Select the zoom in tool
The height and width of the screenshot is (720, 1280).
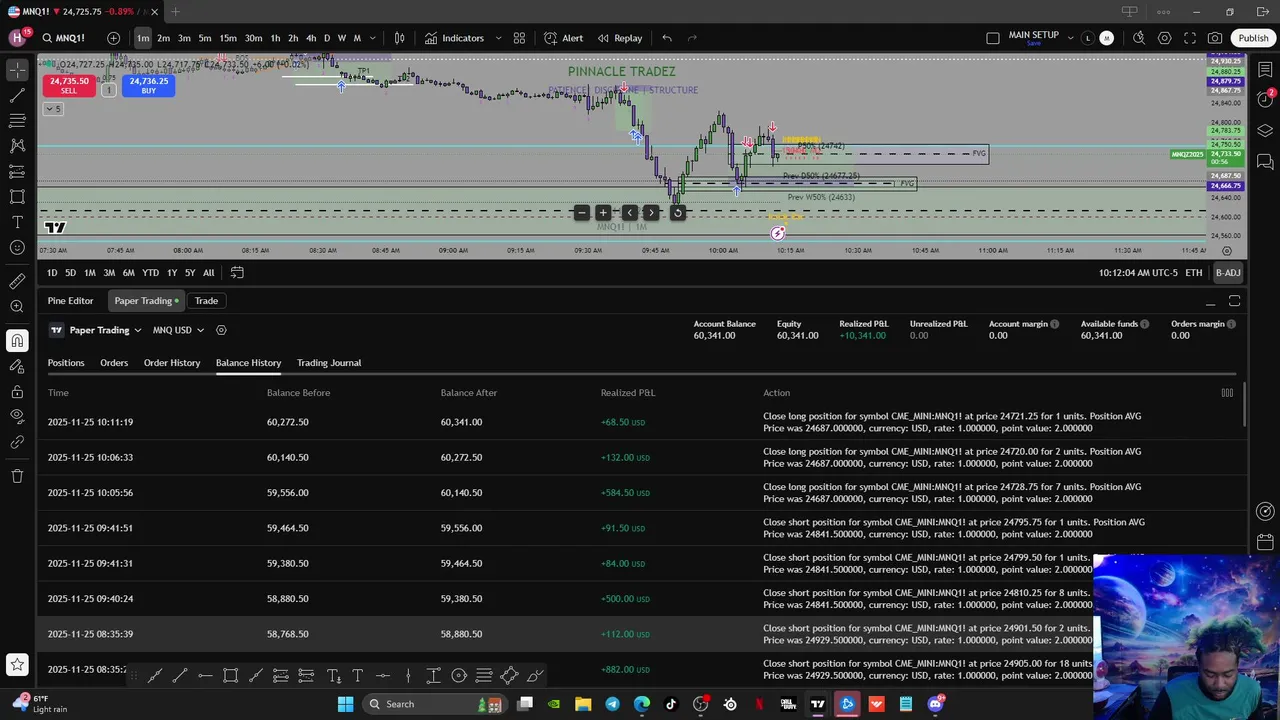[x=17, y=307]
